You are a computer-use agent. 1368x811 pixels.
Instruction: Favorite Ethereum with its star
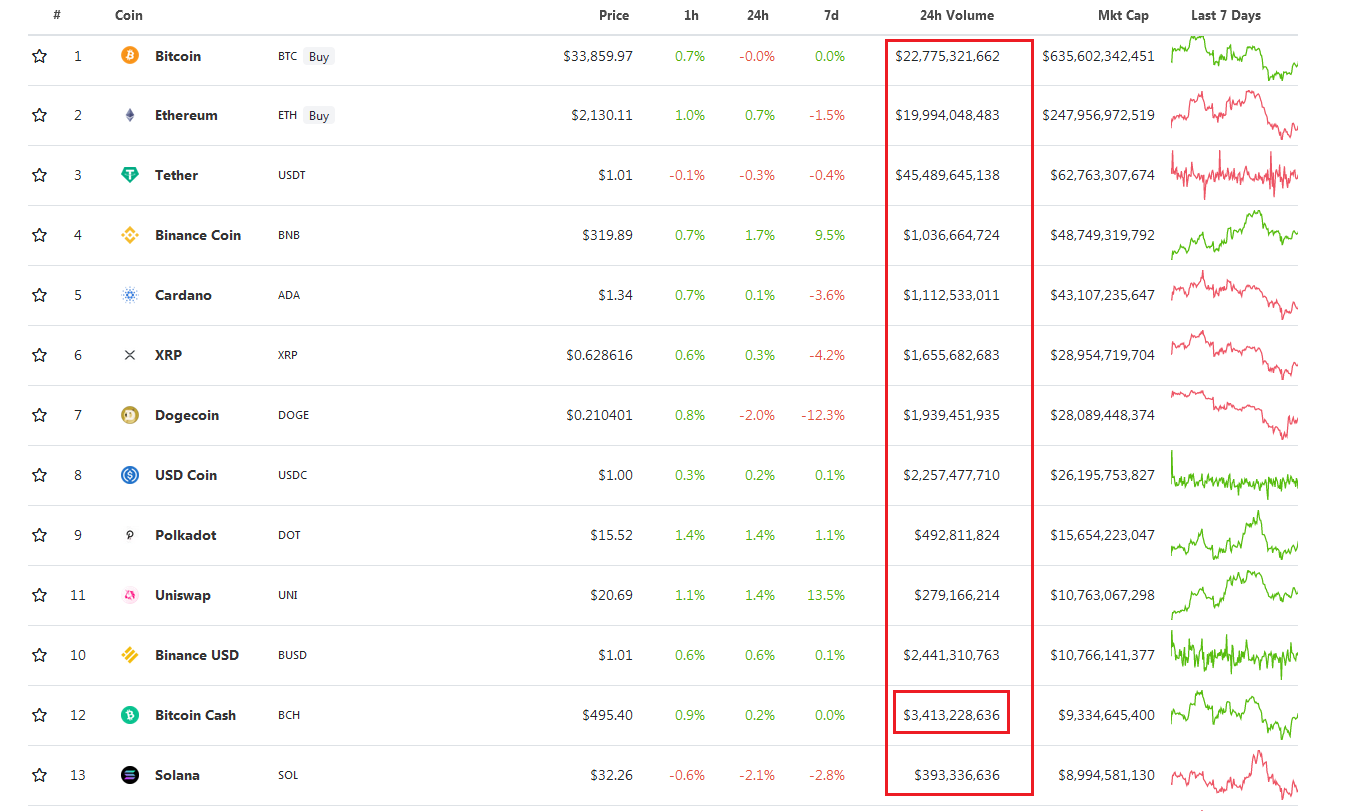[40, 116]
